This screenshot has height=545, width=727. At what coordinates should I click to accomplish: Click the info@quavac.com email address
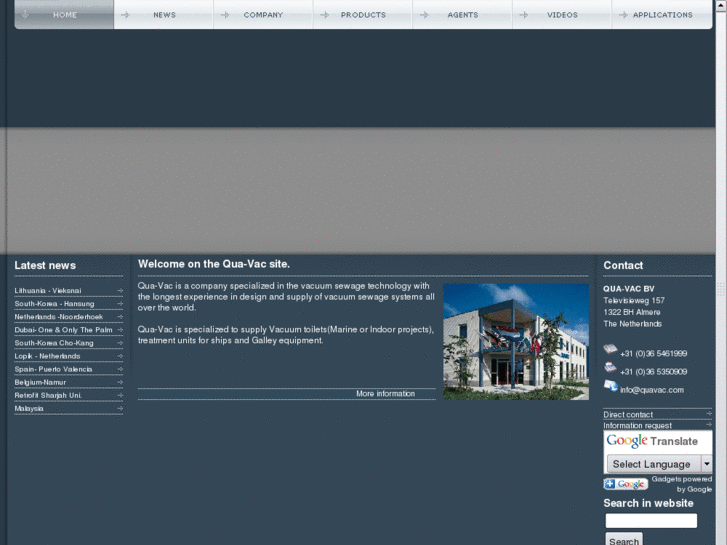651,390
